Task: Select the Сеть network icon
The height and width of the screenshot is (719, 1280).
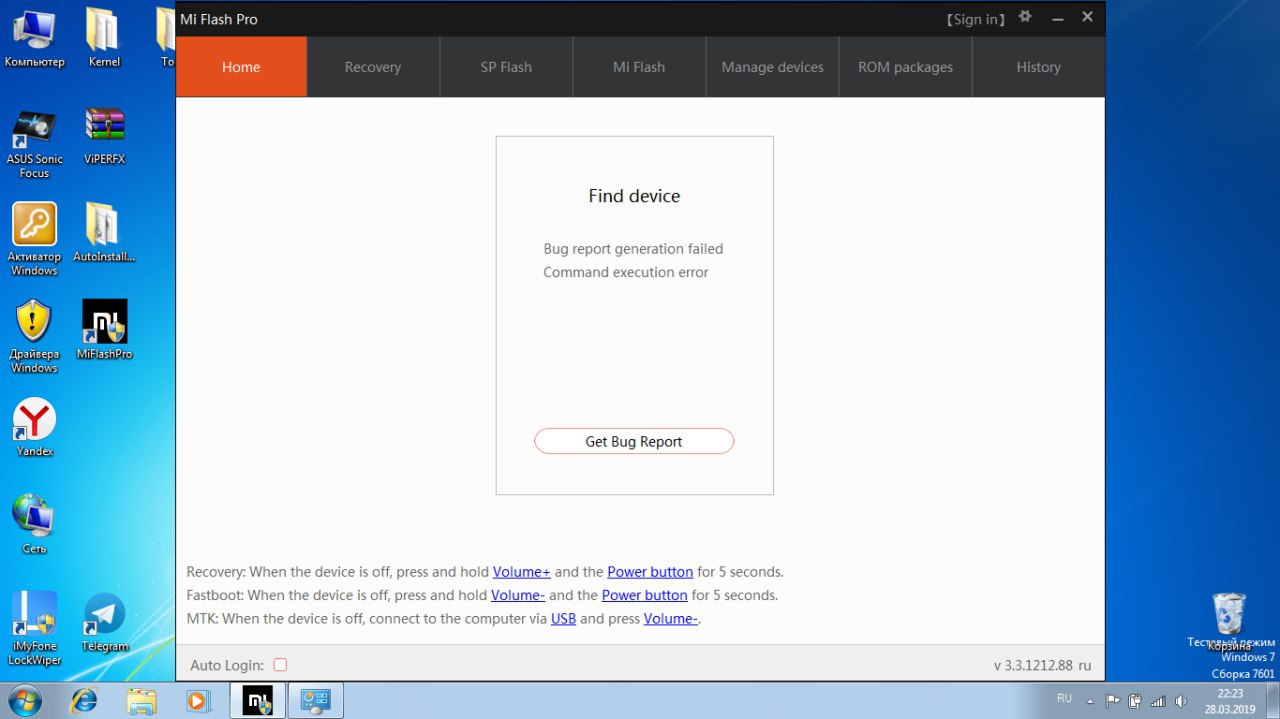Action: pos(34,524)
